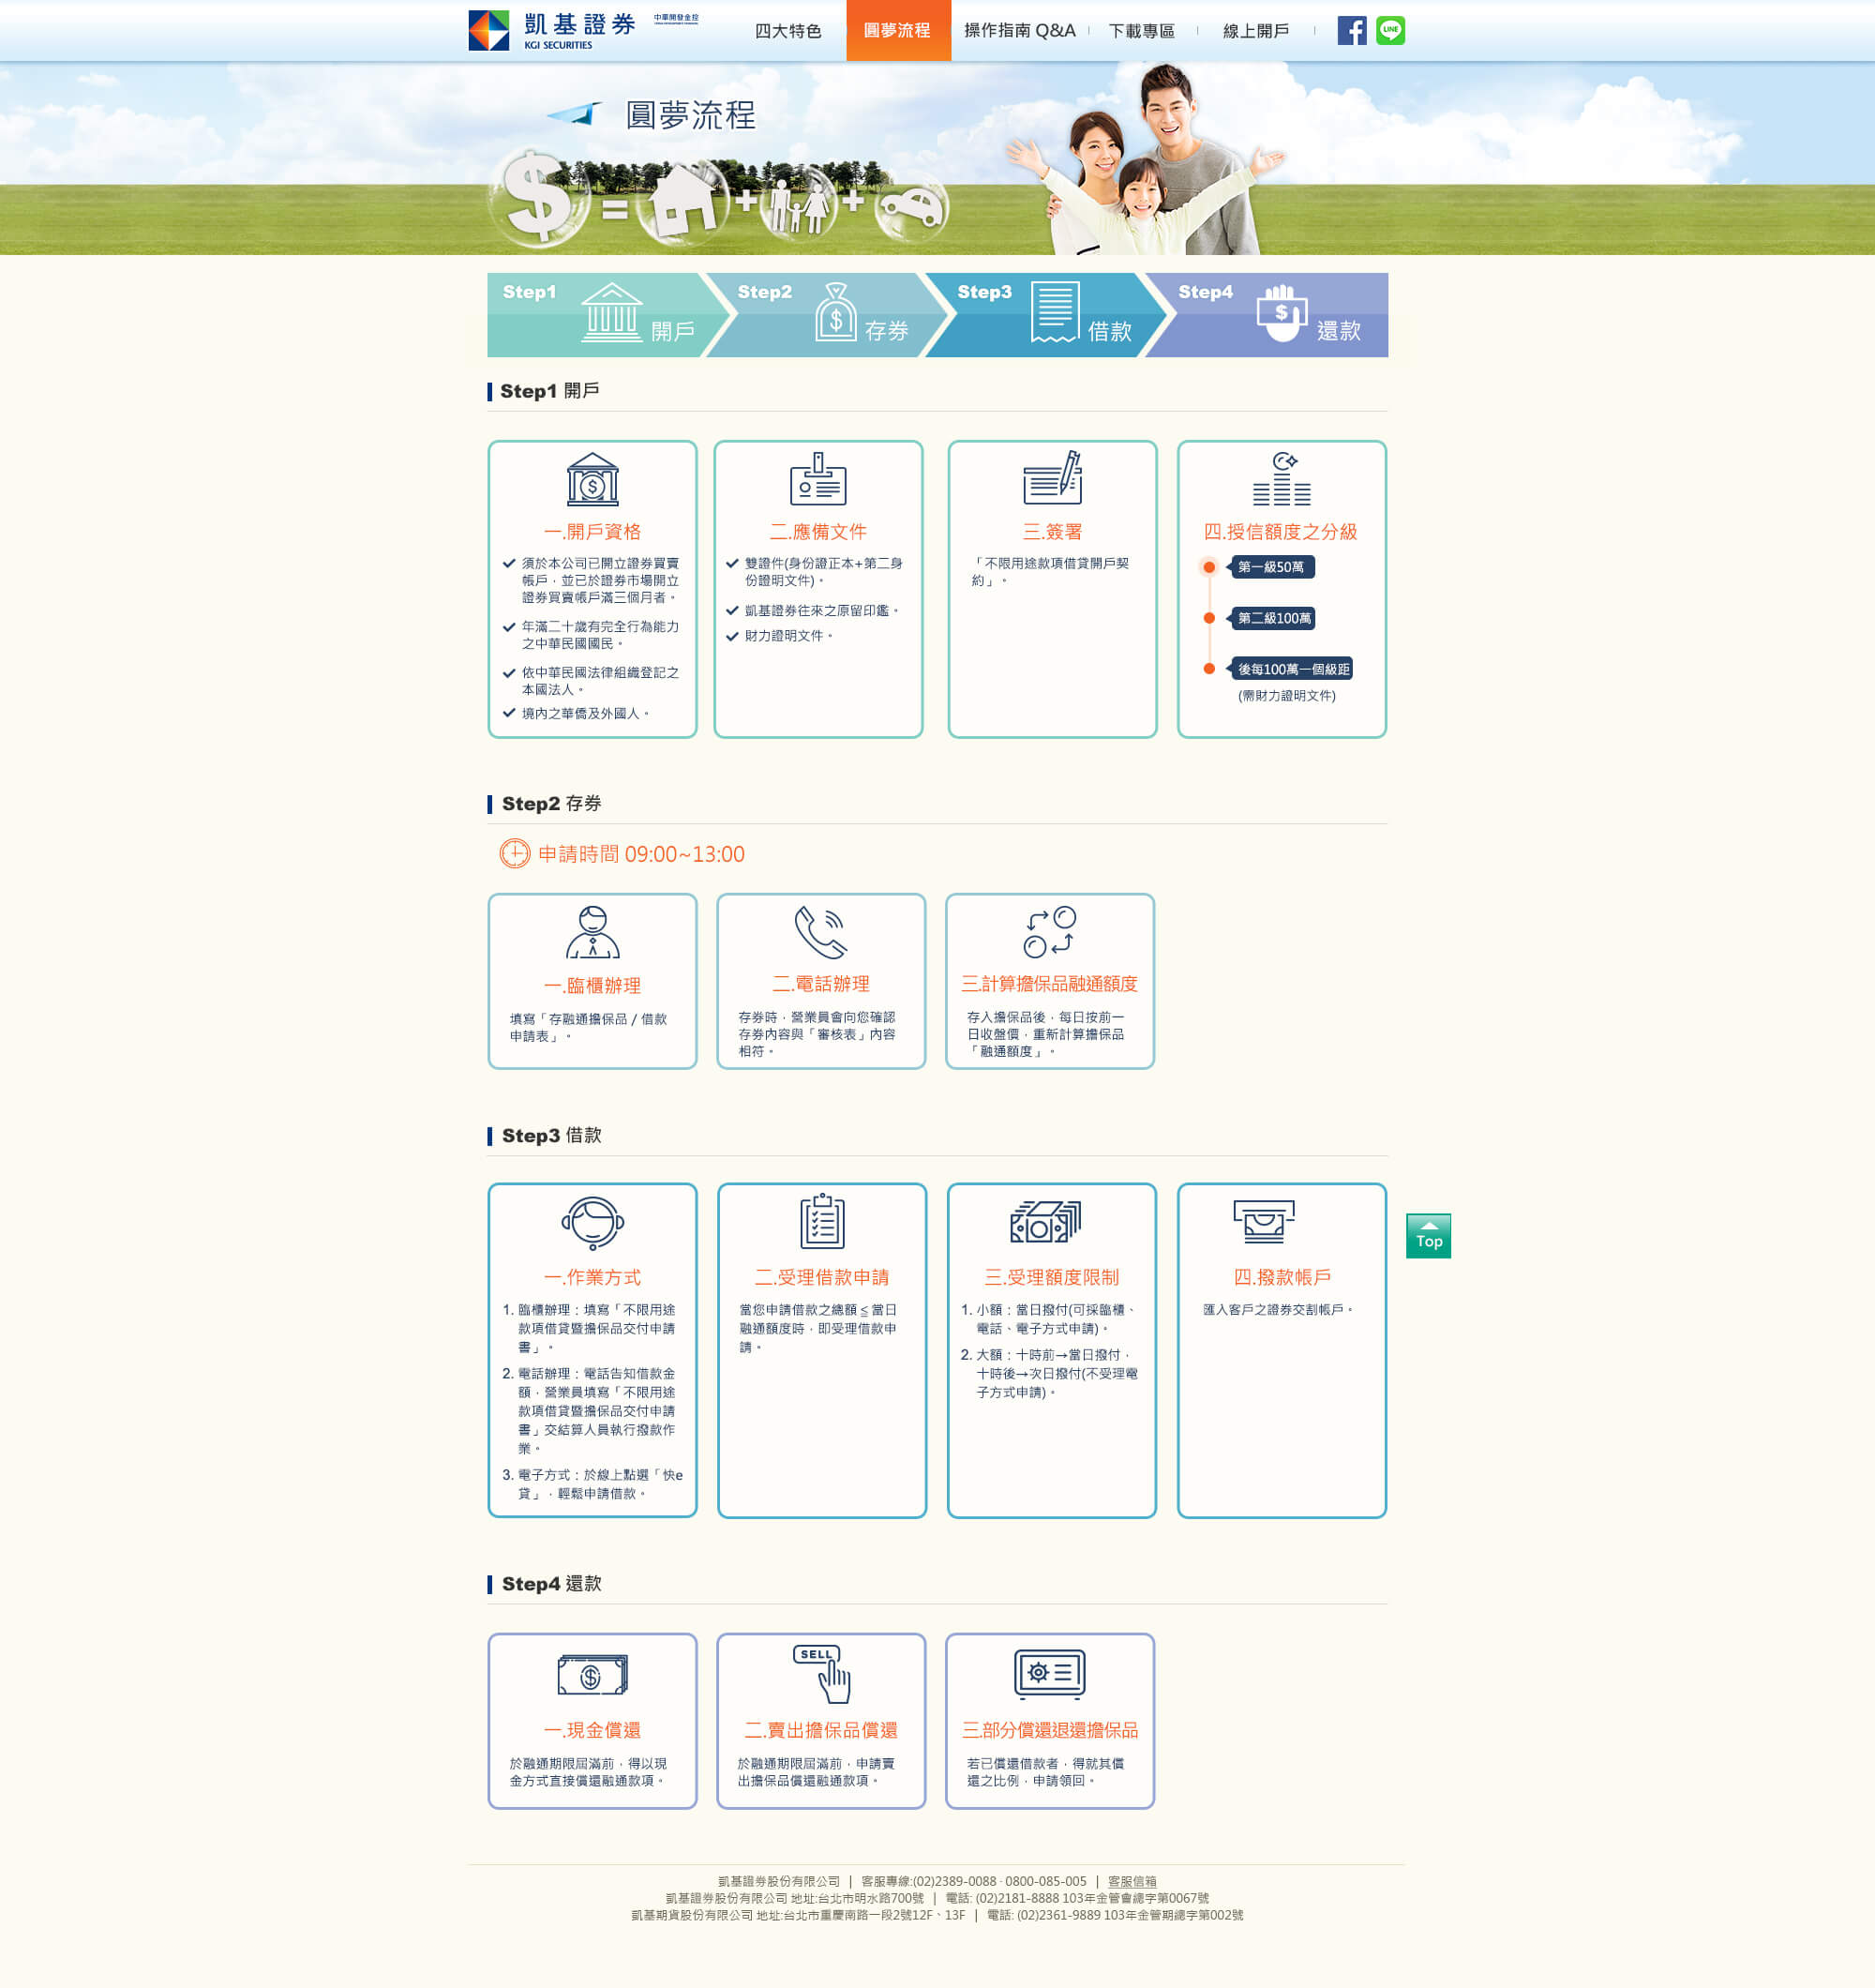
Task: Click the bank icon above 開戶資格
Action: pos(592,479)
